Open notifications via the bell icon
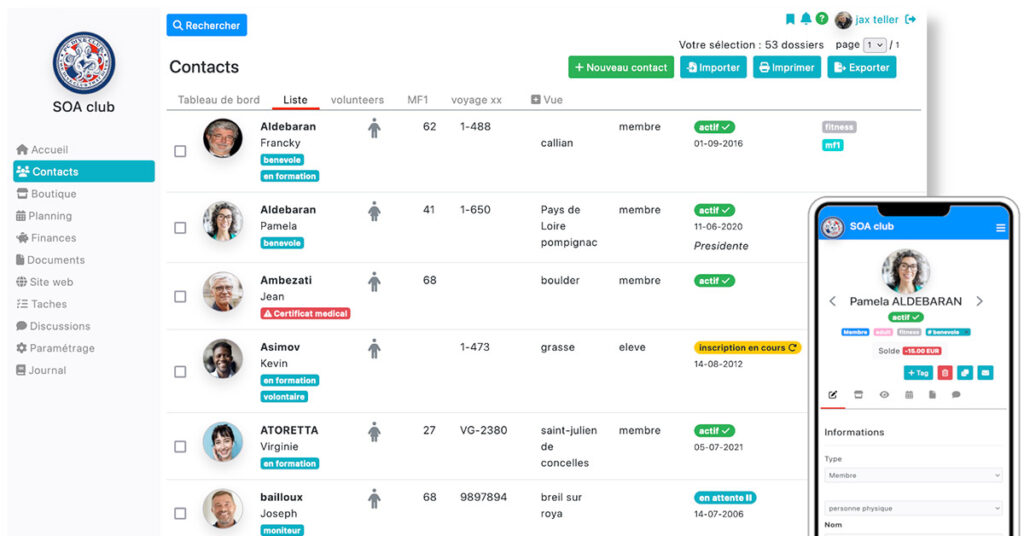Viewport: 1024px width, 536px height. (x=806, y=19)
